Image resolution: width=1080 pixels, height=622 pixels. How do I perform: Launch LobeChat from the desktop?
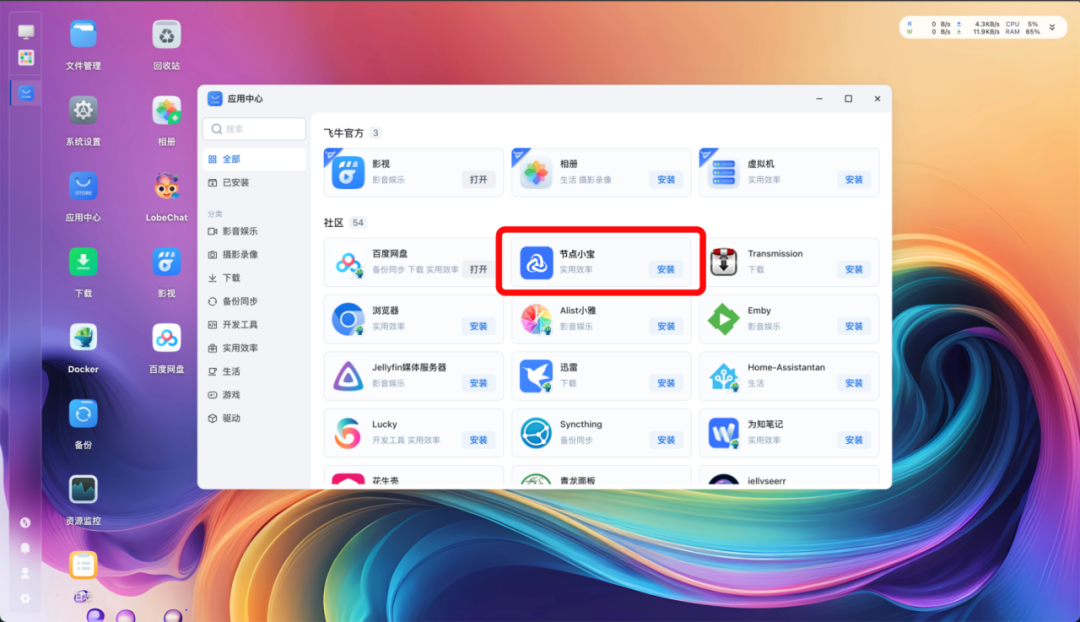click(167, 187)
